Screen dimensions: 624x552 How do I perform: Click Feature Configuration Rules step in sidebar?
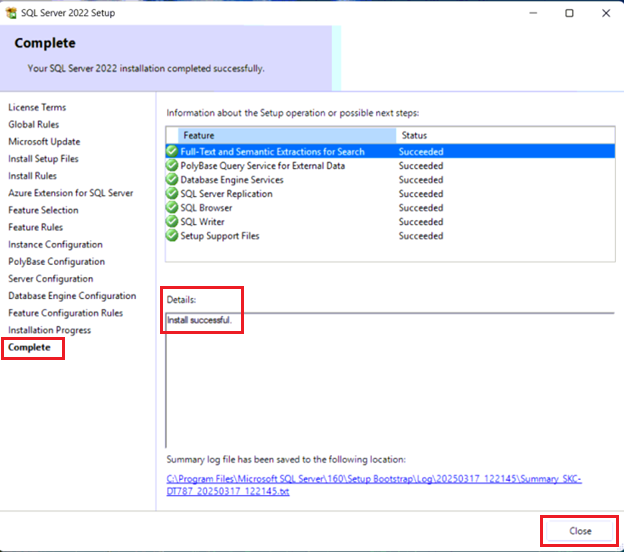(x=65, y=312)
